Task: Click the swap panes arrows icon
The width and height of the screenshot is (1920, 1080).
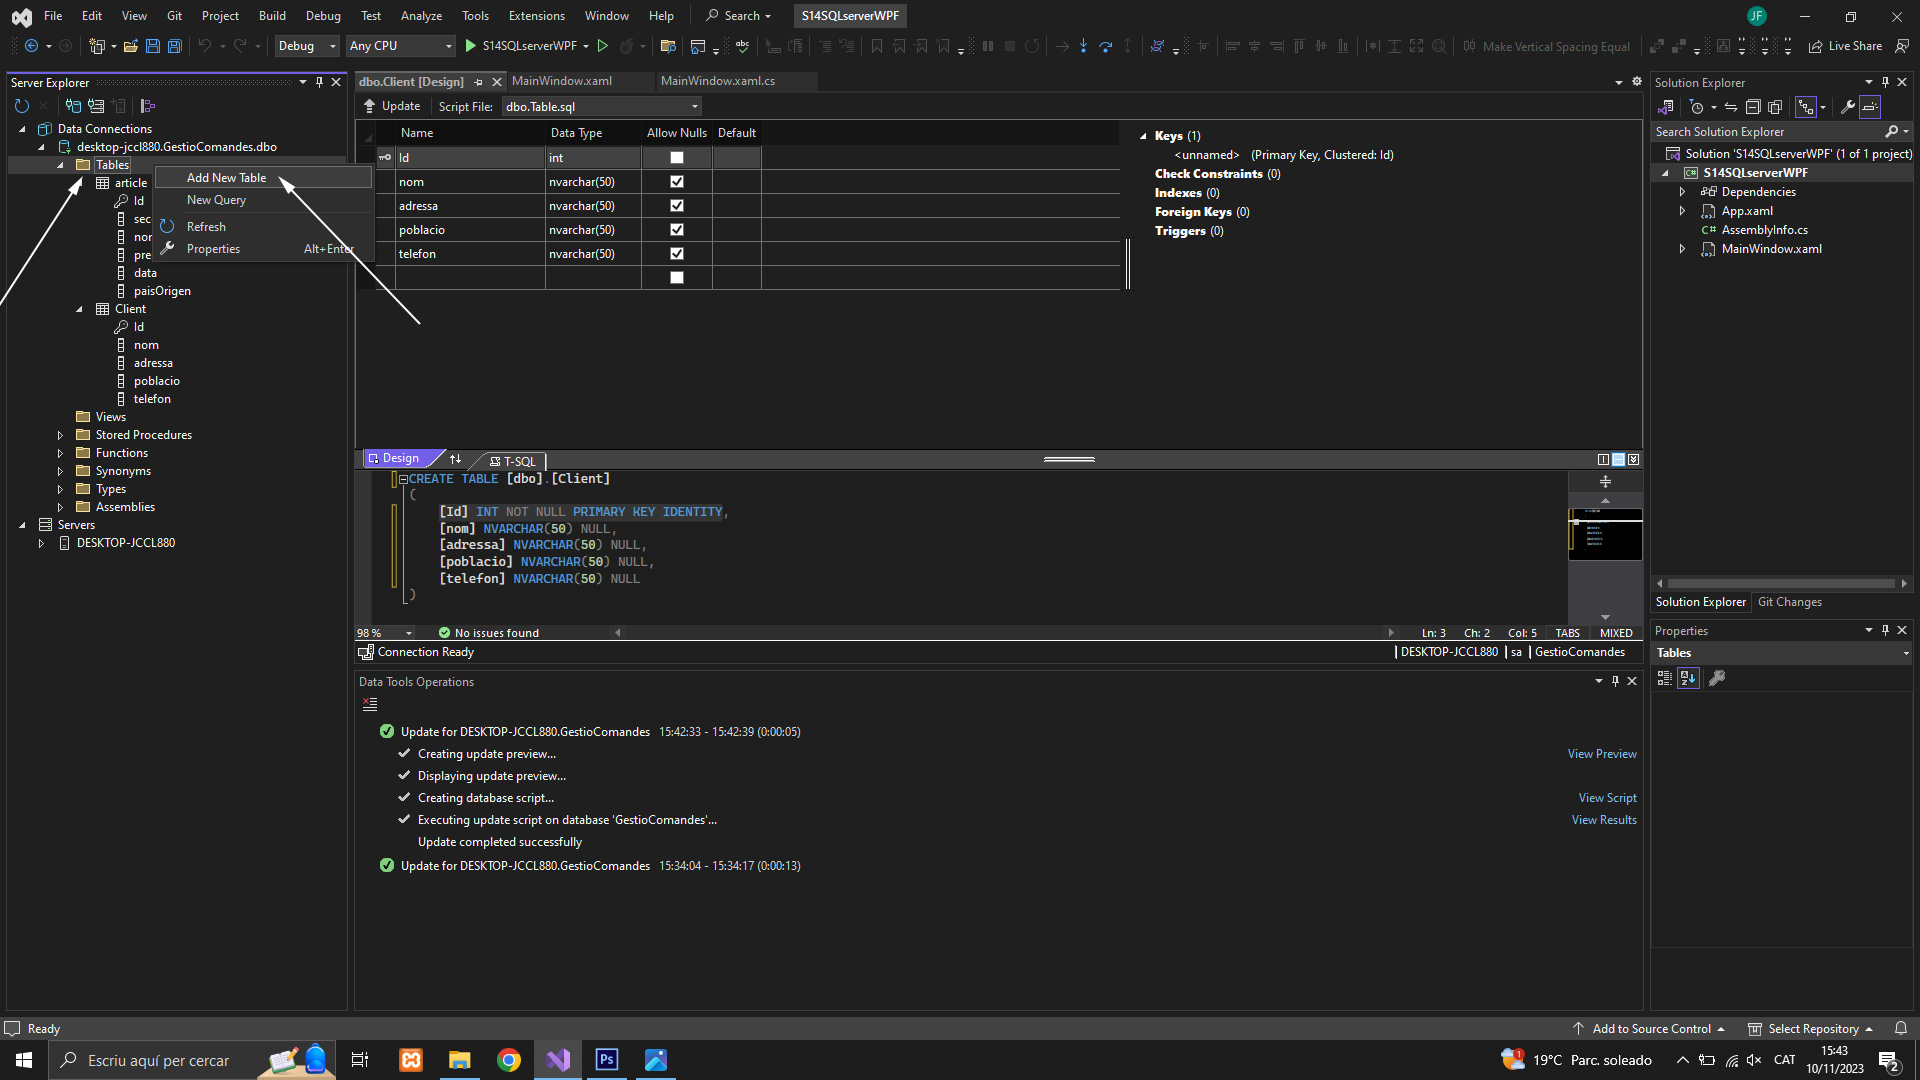Action: (x=456, y=459)
